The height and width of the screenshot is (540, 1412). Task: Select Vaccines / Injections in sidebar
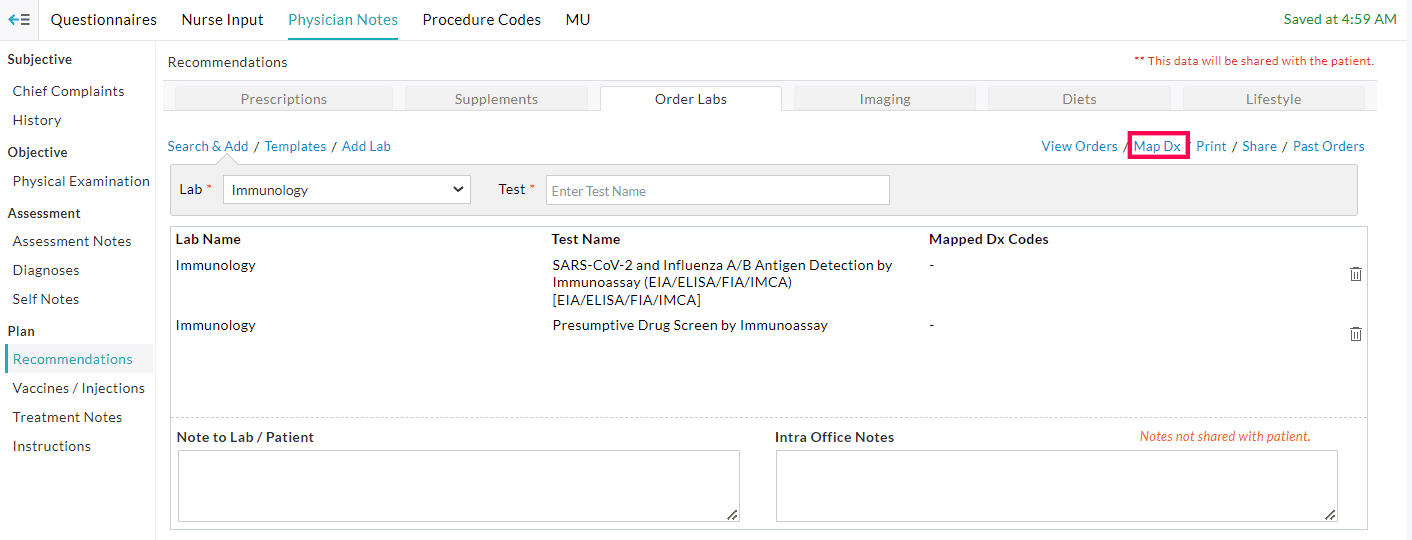pos(79,388)
